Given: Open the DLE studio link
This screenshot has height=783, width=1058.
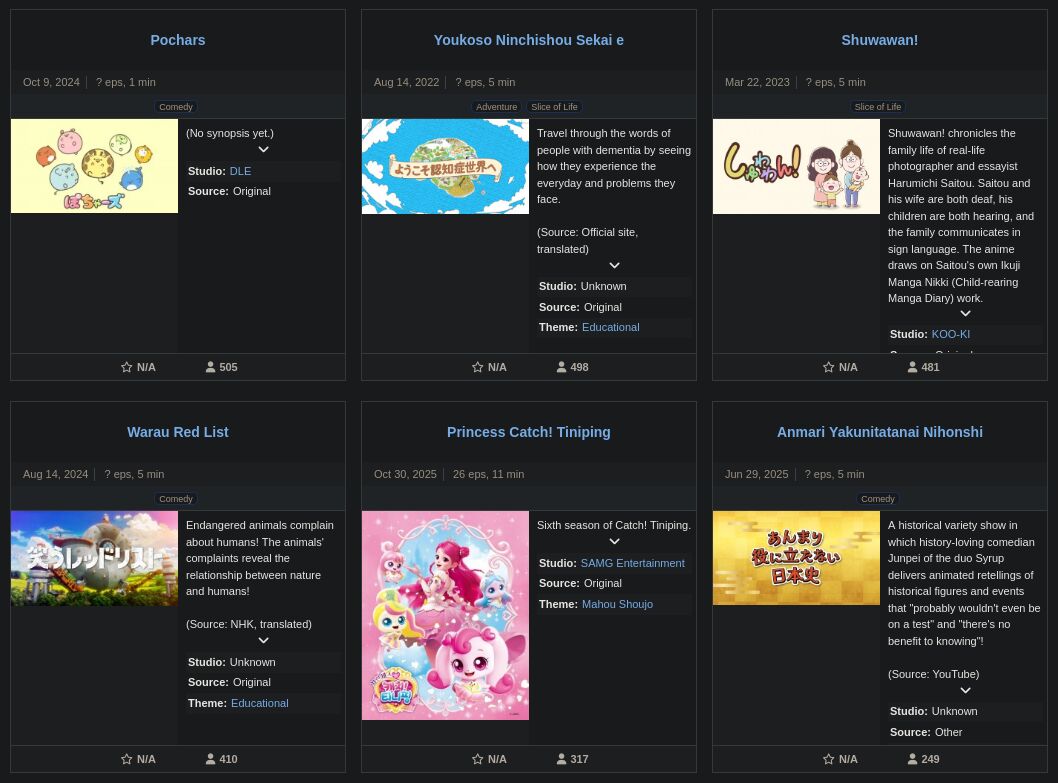Looking at the screenshot, I should (240, 171).
